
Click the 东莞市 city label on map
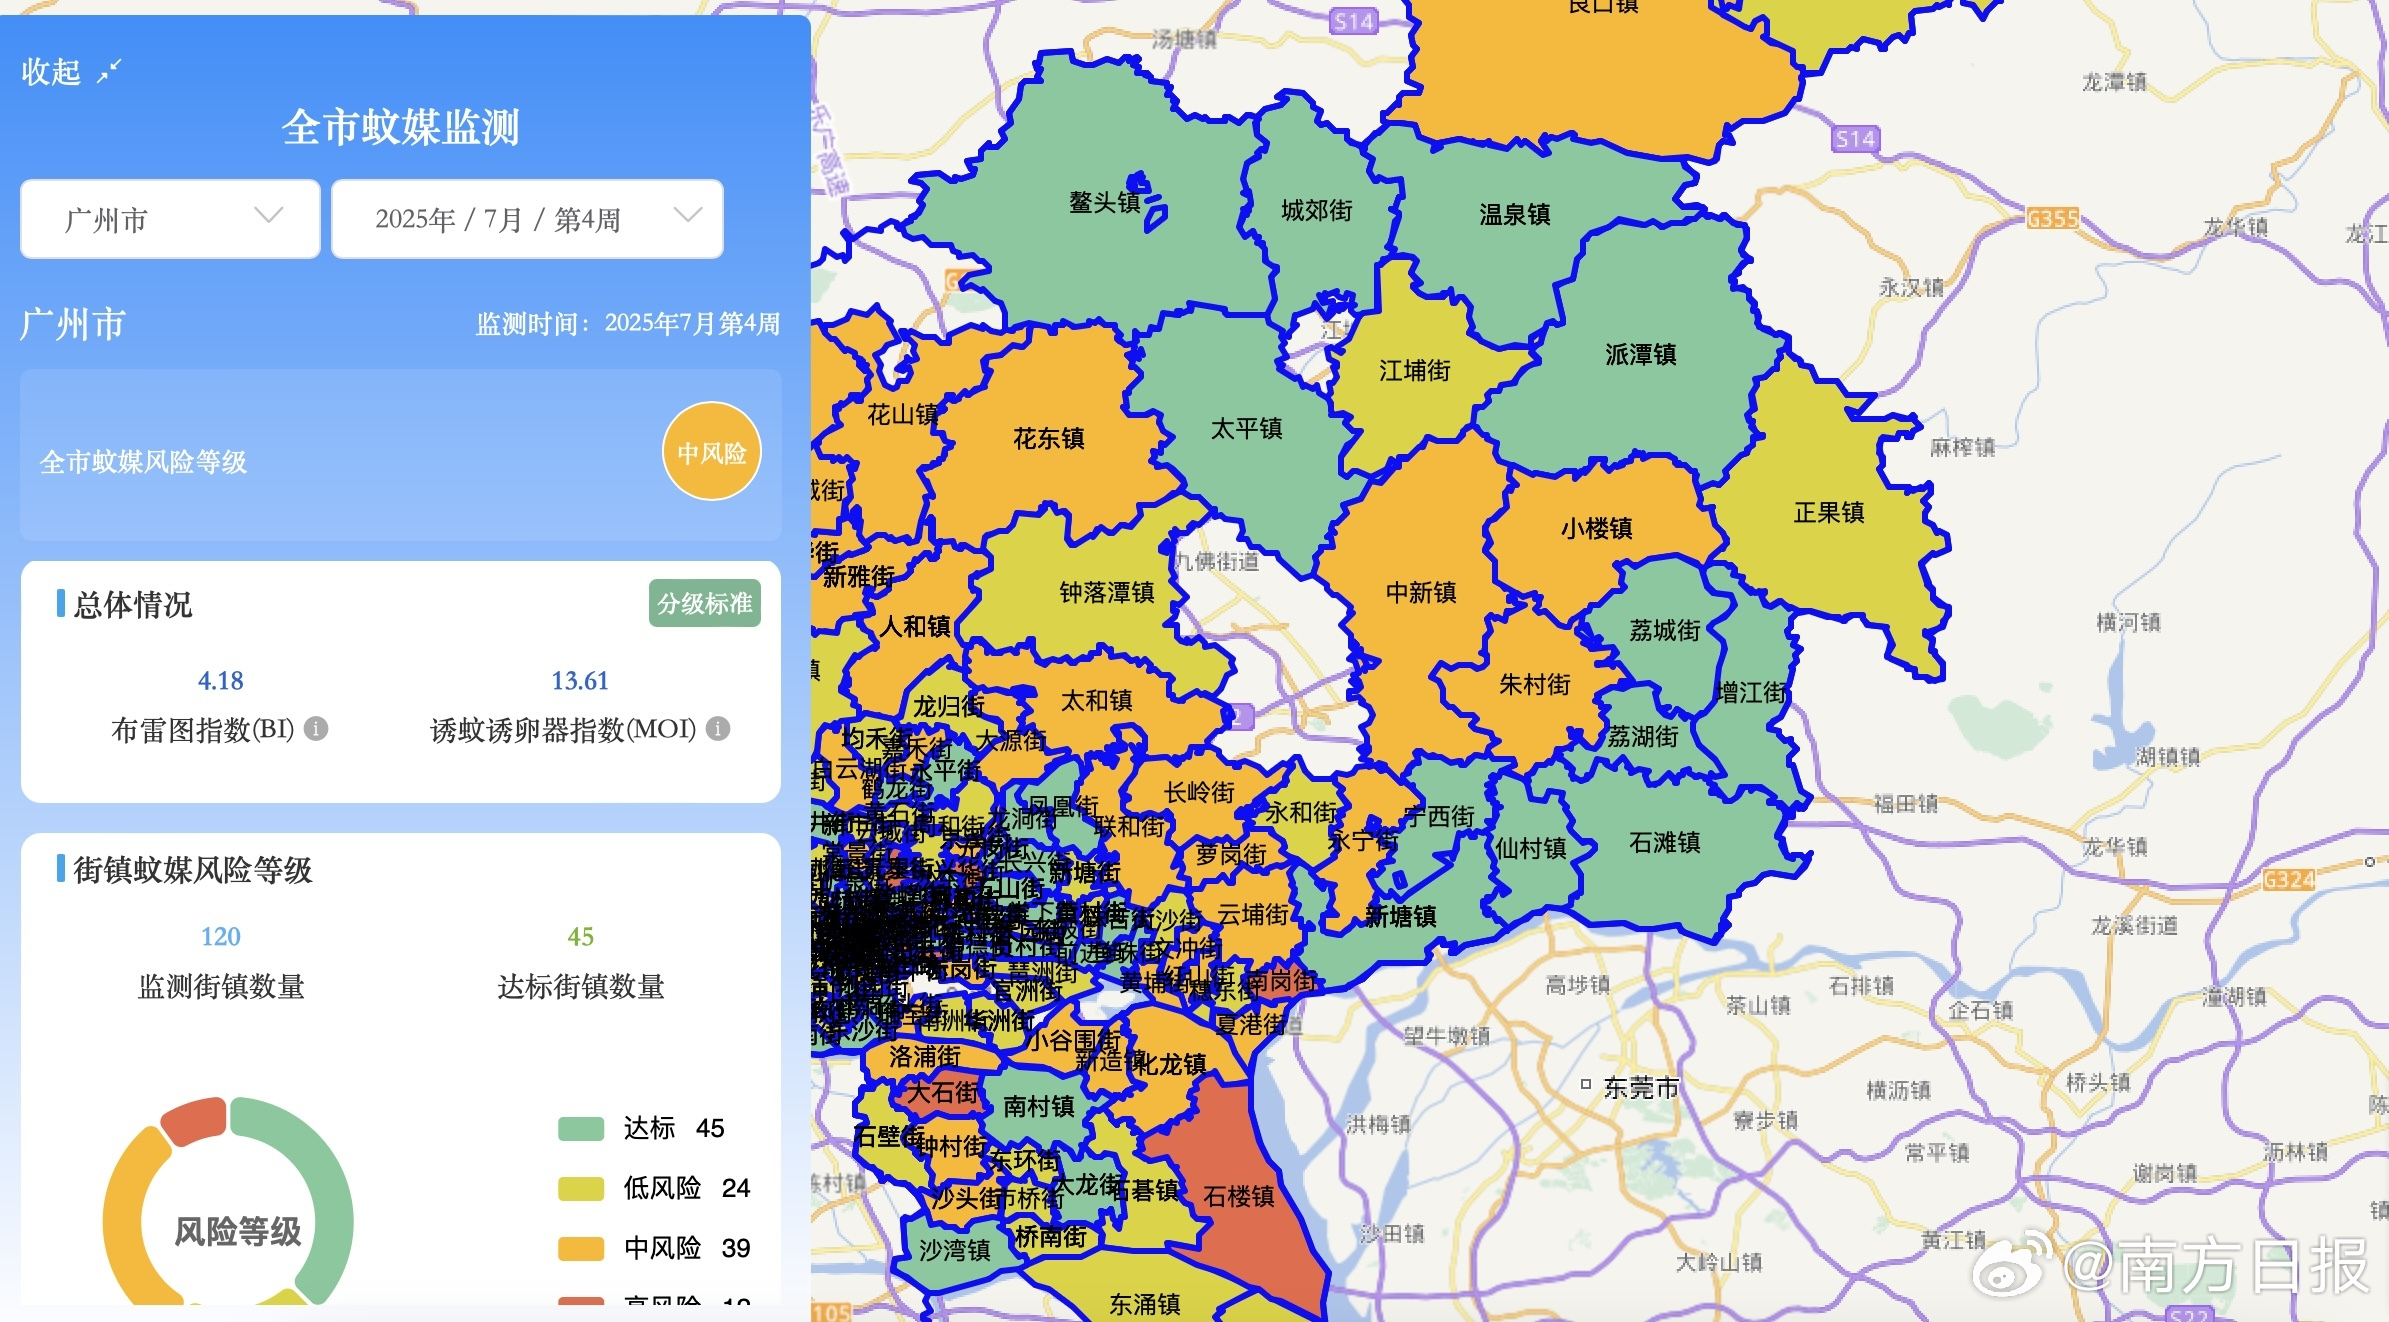(1640, 1087)
